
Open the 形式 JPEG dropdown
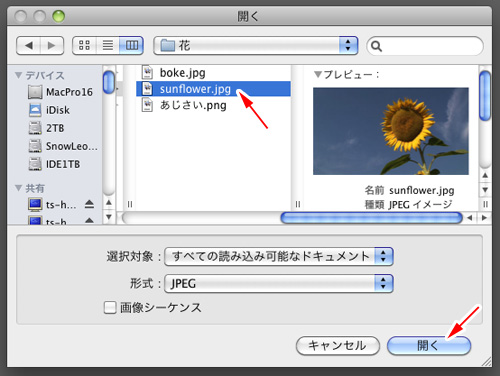[x=279, y=284]
